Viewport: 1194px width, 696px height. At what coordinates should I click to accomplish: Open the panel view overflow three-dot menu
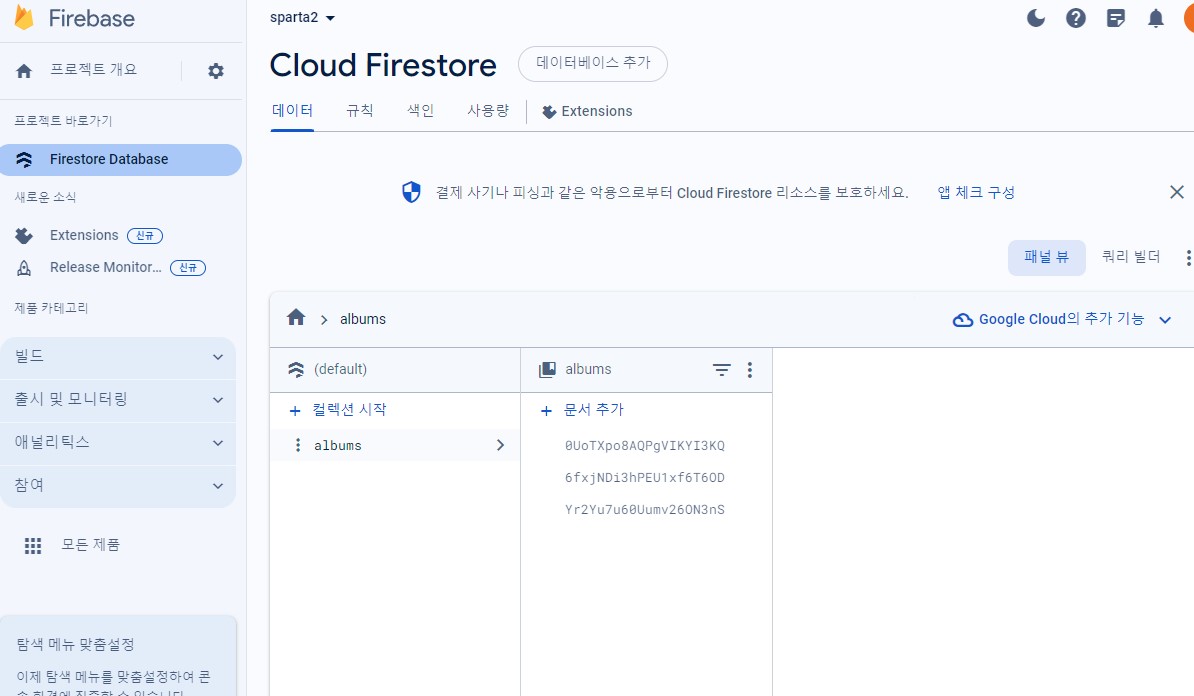point(1188,257)
